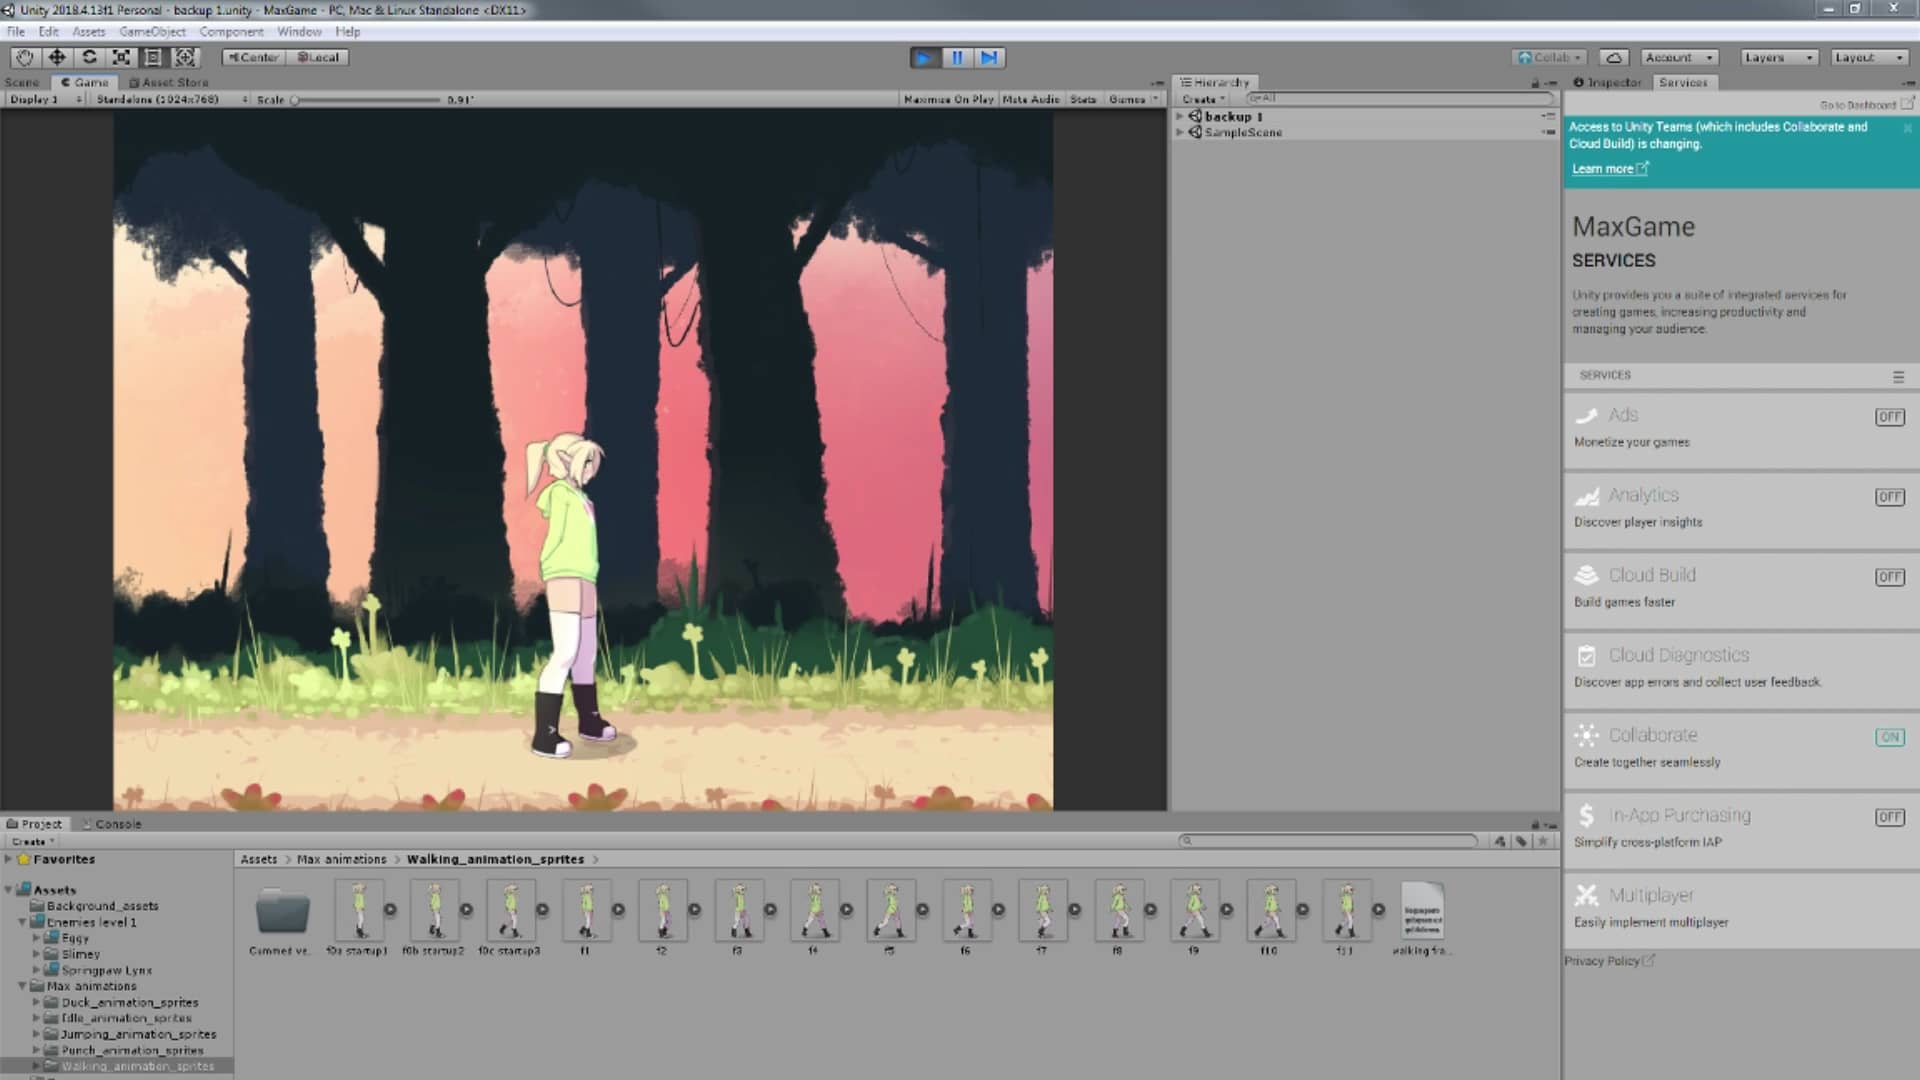Pause the game playback
Viewport: 1920px width, 1080px height.
pyautogui.click(x=956, y=57)
